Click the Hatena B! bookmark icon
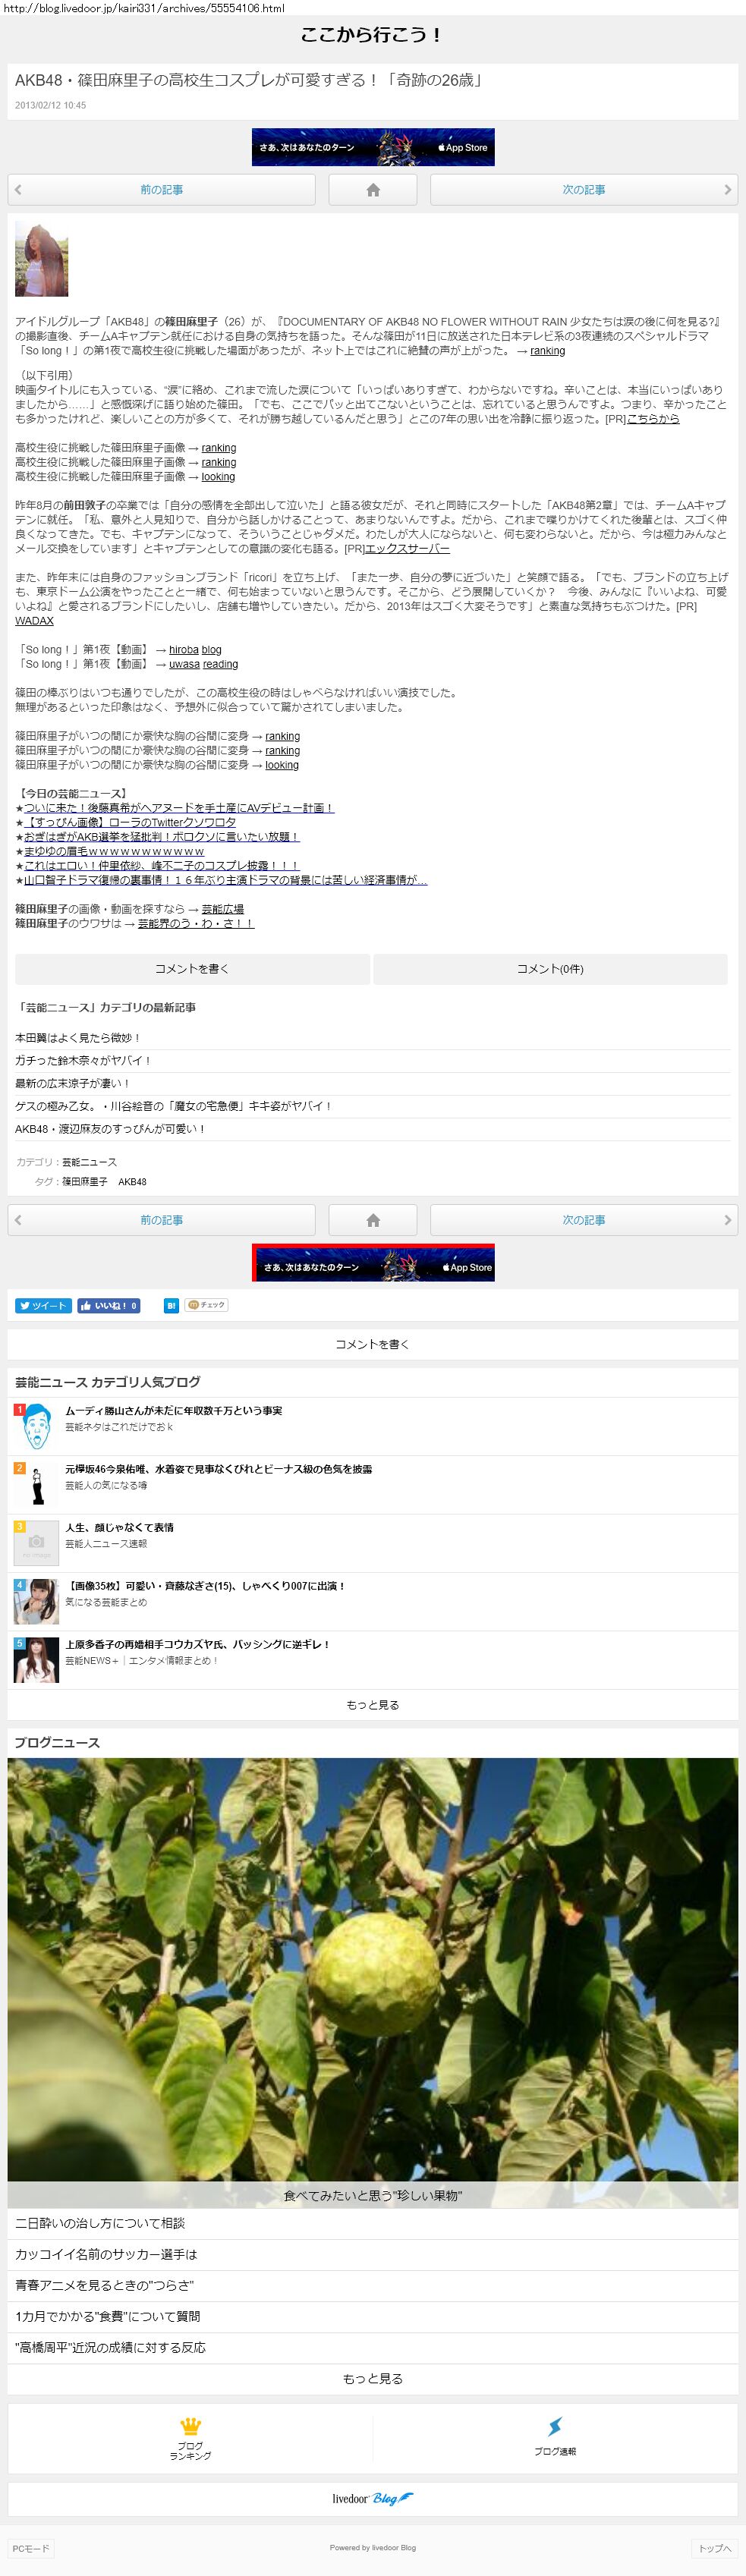Image resolution: width=746 pixels, height=2576 pixels. point(172,1306)
